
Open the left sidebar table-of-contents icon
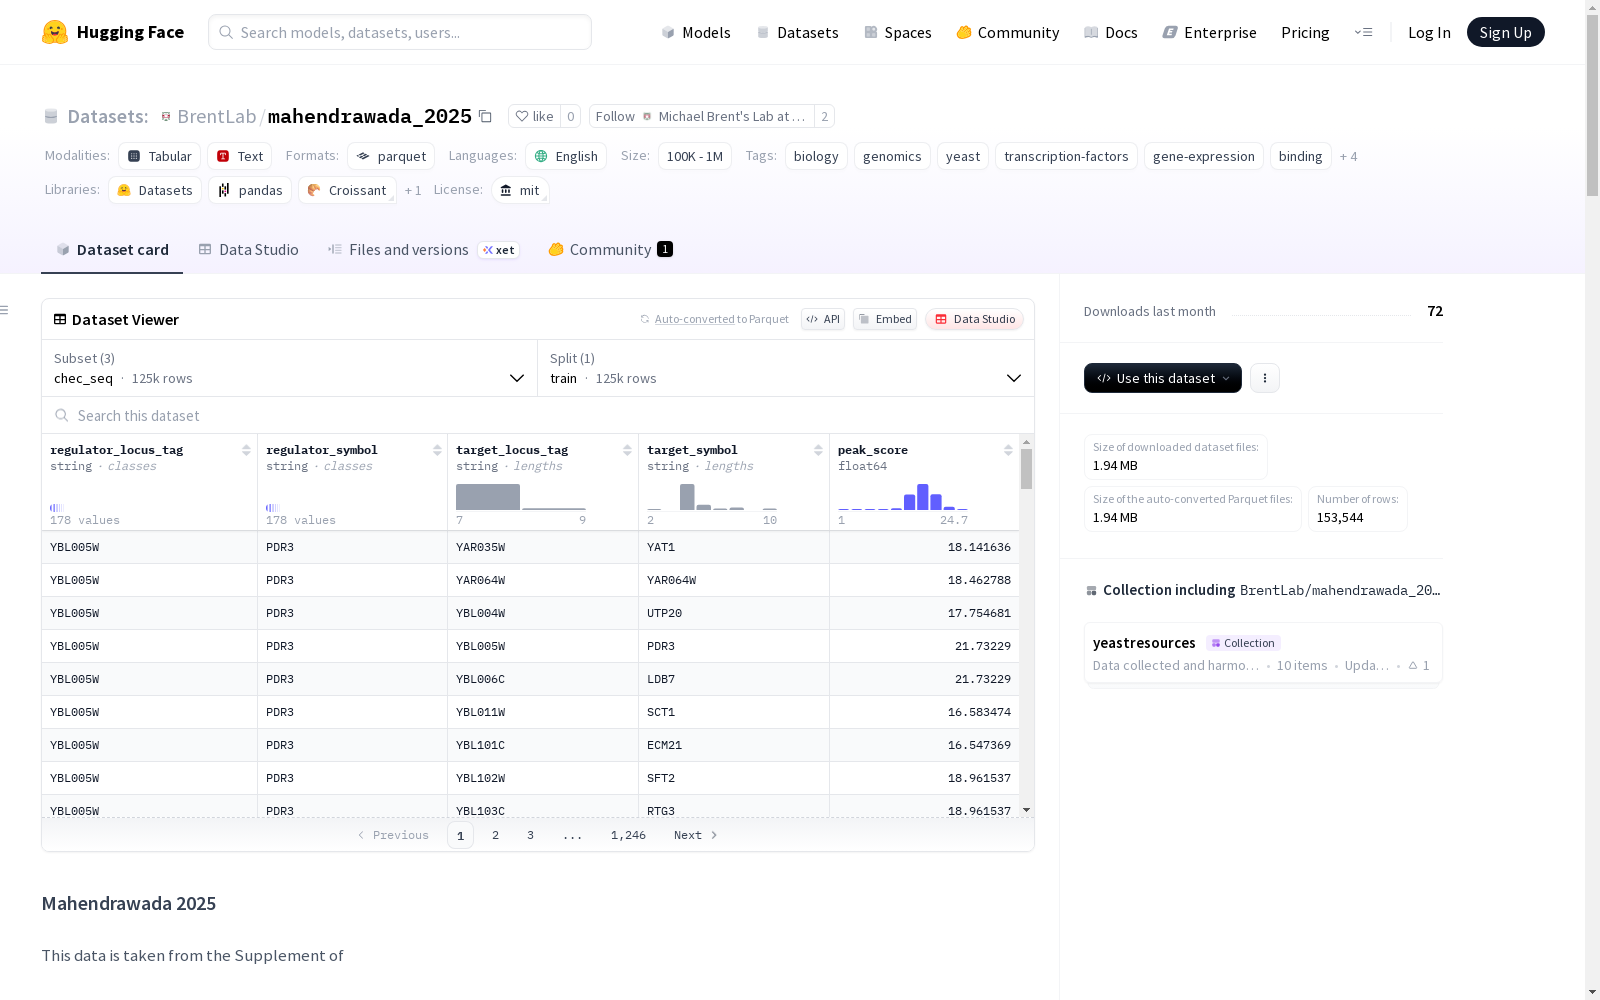point(4,310)
